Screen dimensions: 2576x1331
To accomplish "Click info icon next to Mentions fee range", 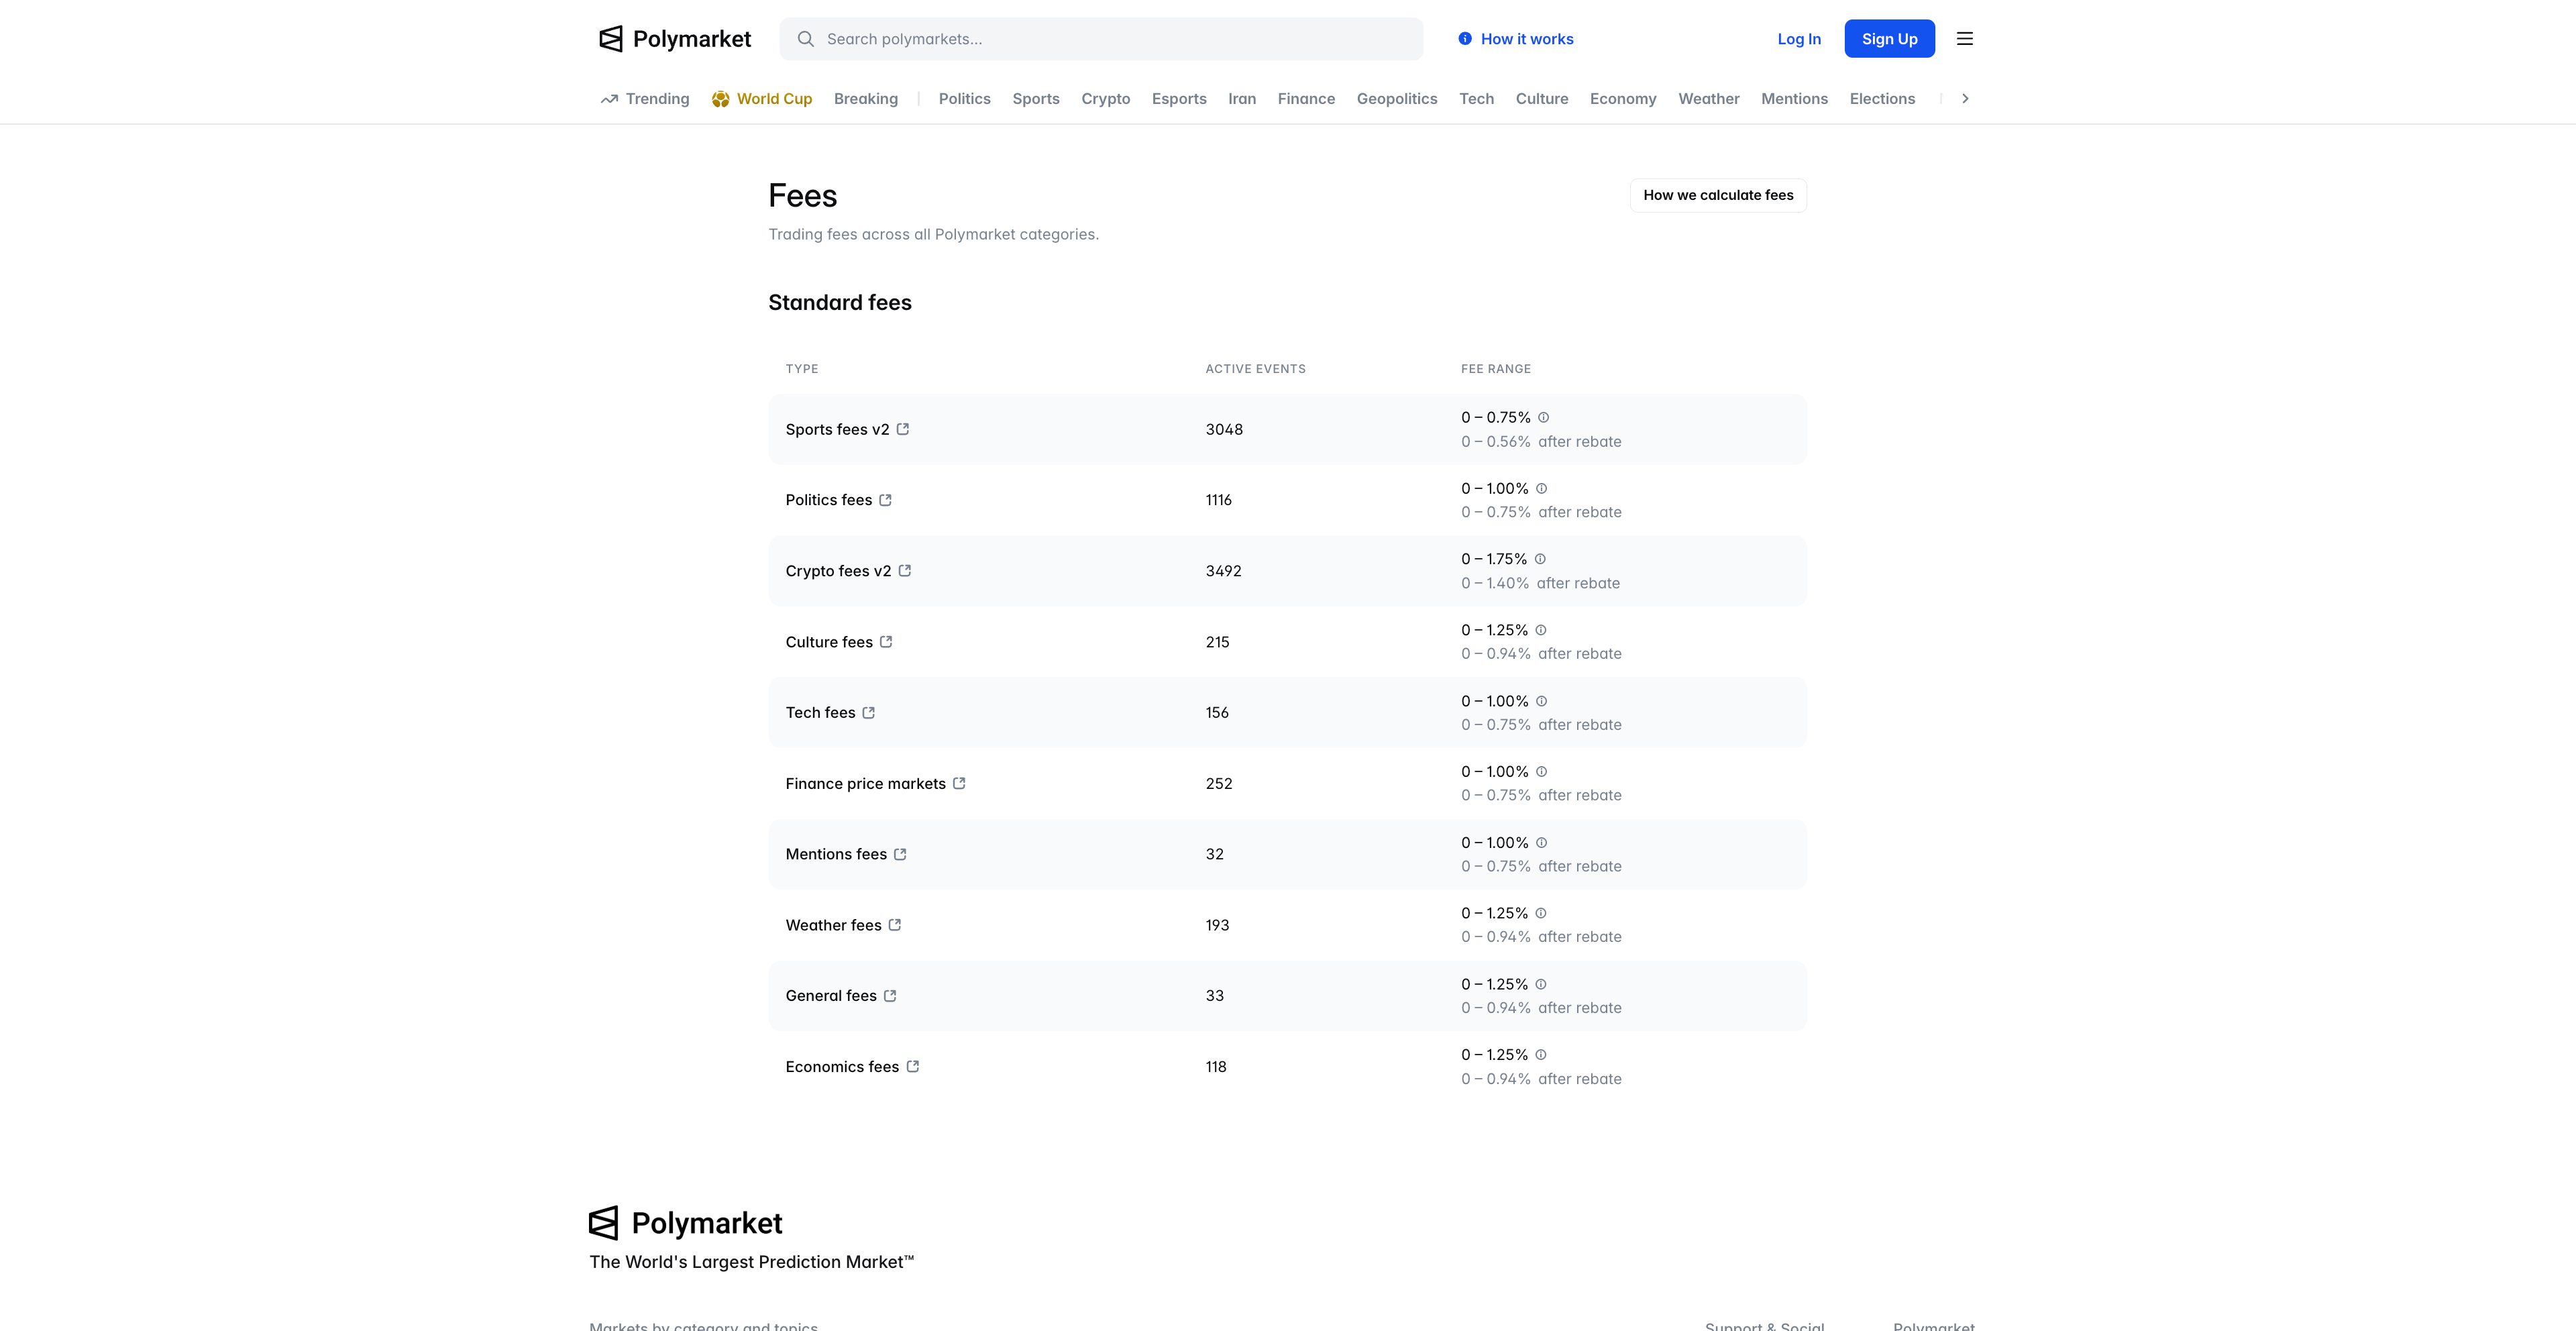I will pos(1541,842).
